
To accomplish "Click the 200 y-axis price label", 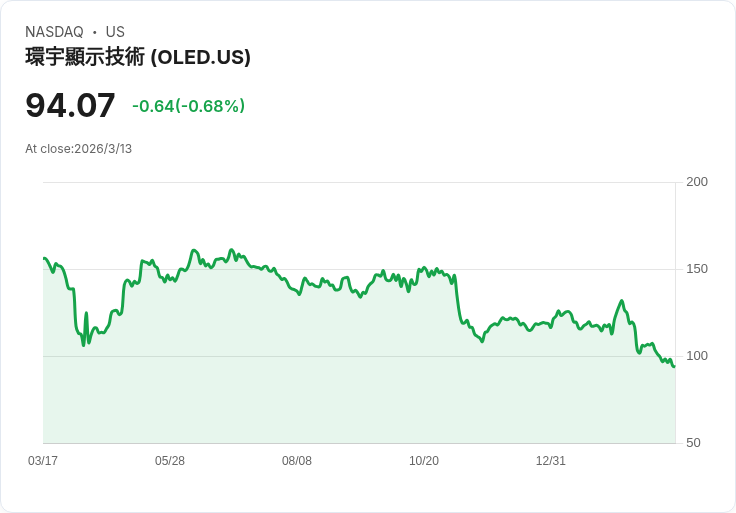I will 697,182.
